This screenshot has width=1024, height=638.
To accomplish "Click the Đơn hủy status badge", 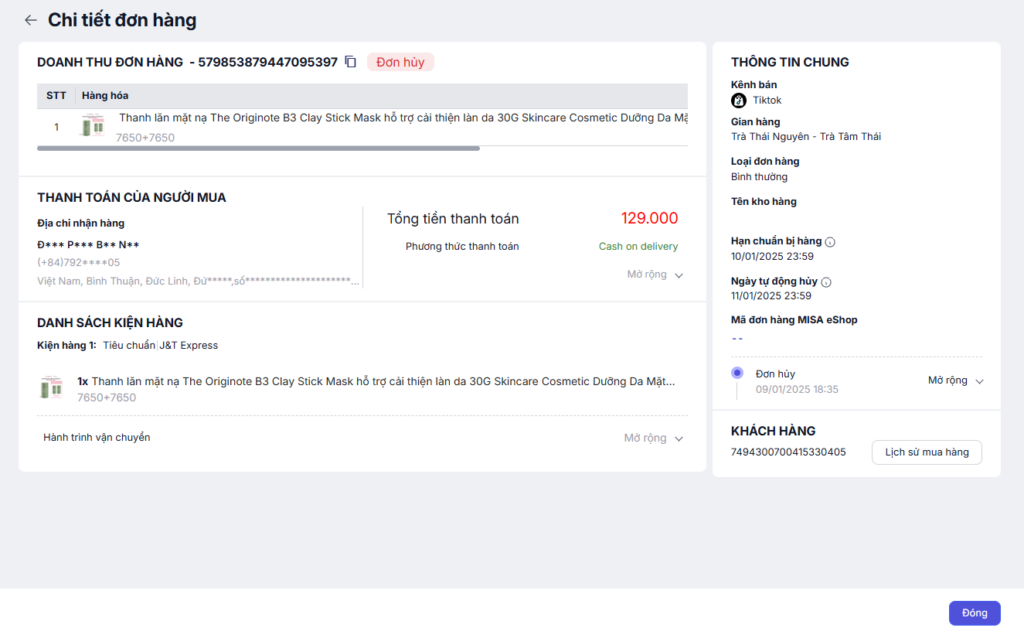I will (x=400, y=62).
